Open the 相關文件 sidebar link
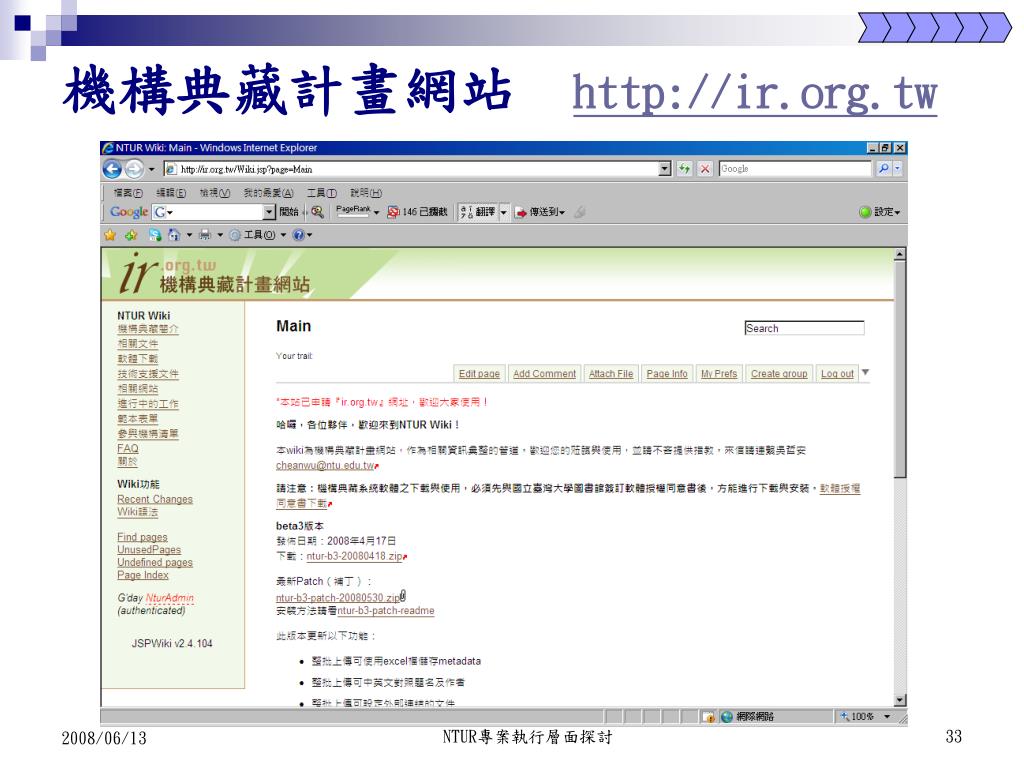The width and height of the screenshot is (1024, 768). 138,344
